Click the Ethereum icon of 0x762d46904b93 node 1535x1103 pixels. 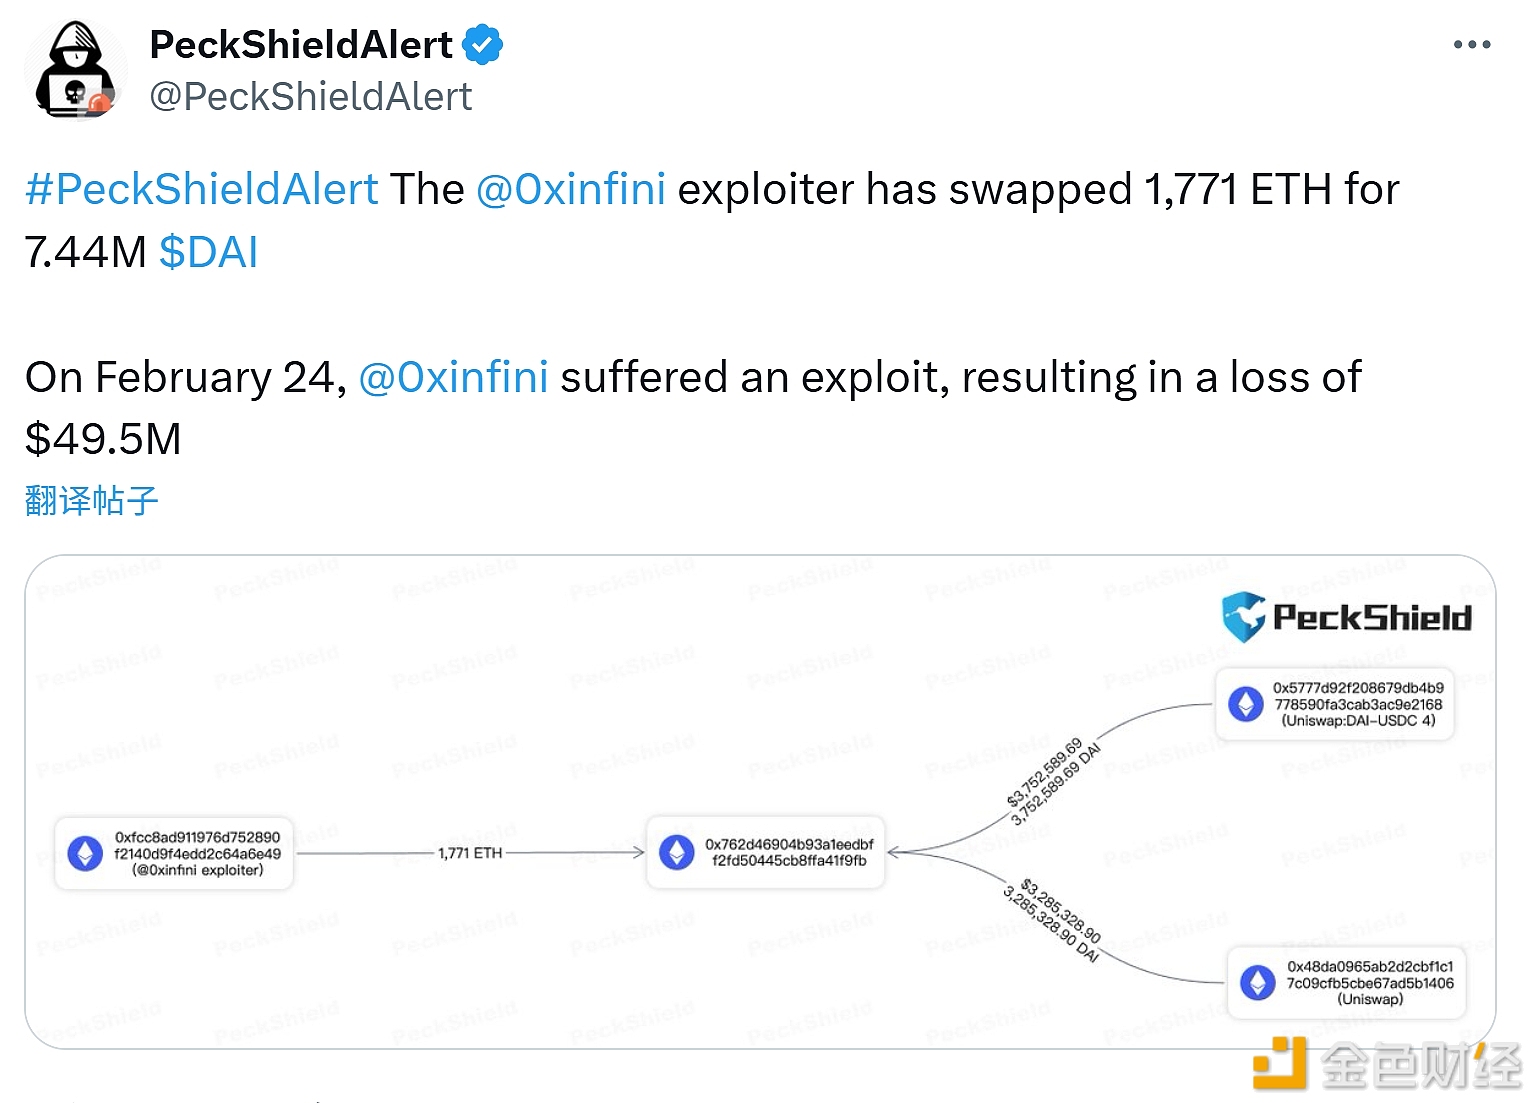click(x=677, y=852)
